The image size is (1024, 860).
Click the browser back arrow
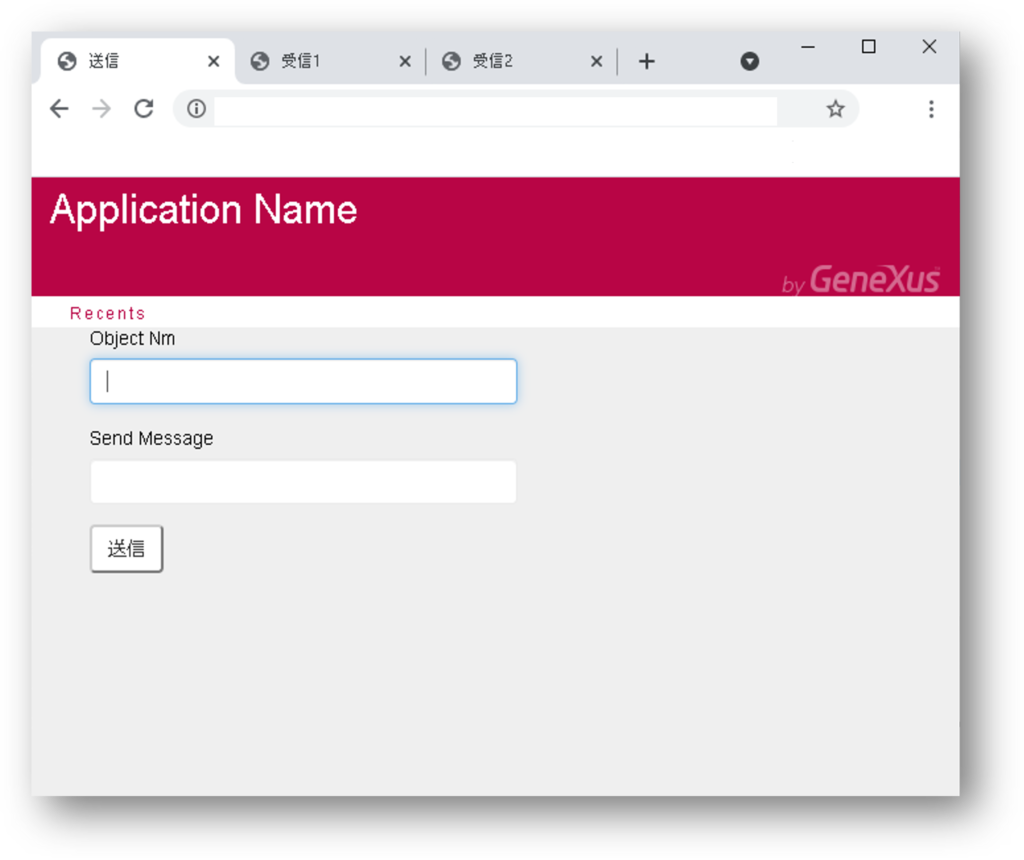point(59,108)
